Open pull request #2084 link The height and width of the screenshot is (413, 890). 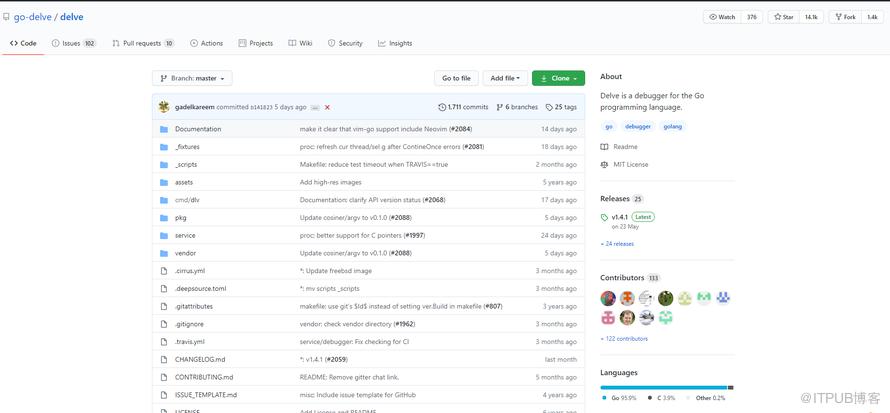point(460,129)
